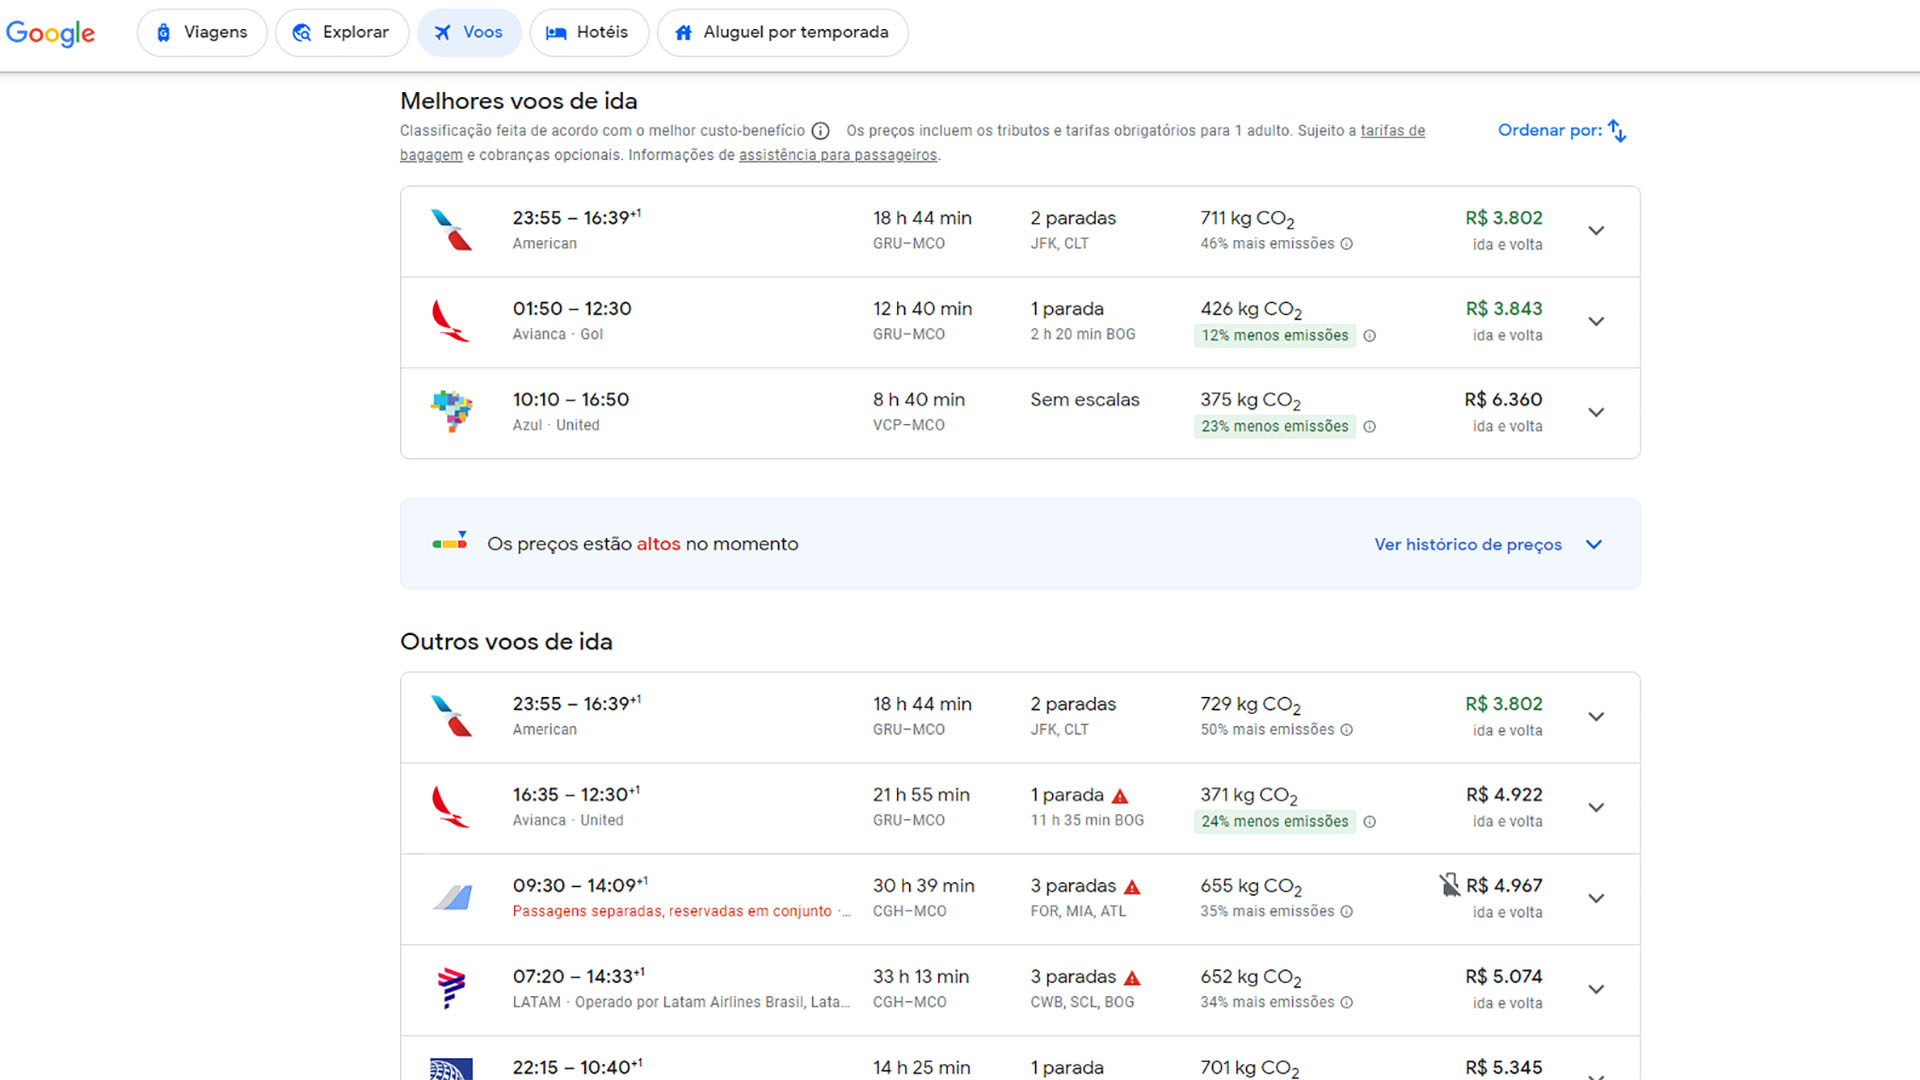The width and height of the screenshot is (1920, 1080).
Task: Open the tarifas de bagagem link
Action: [1392, 130]
